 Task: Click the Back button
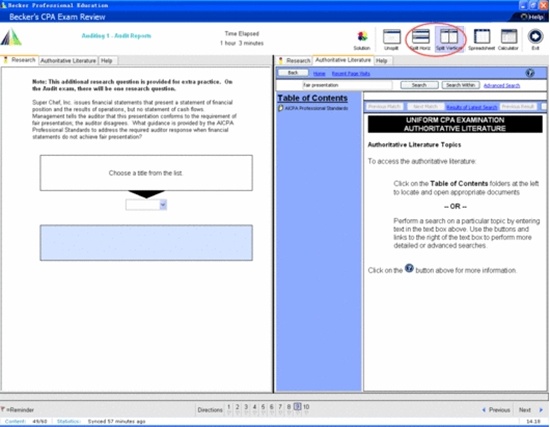pos(293,73)
